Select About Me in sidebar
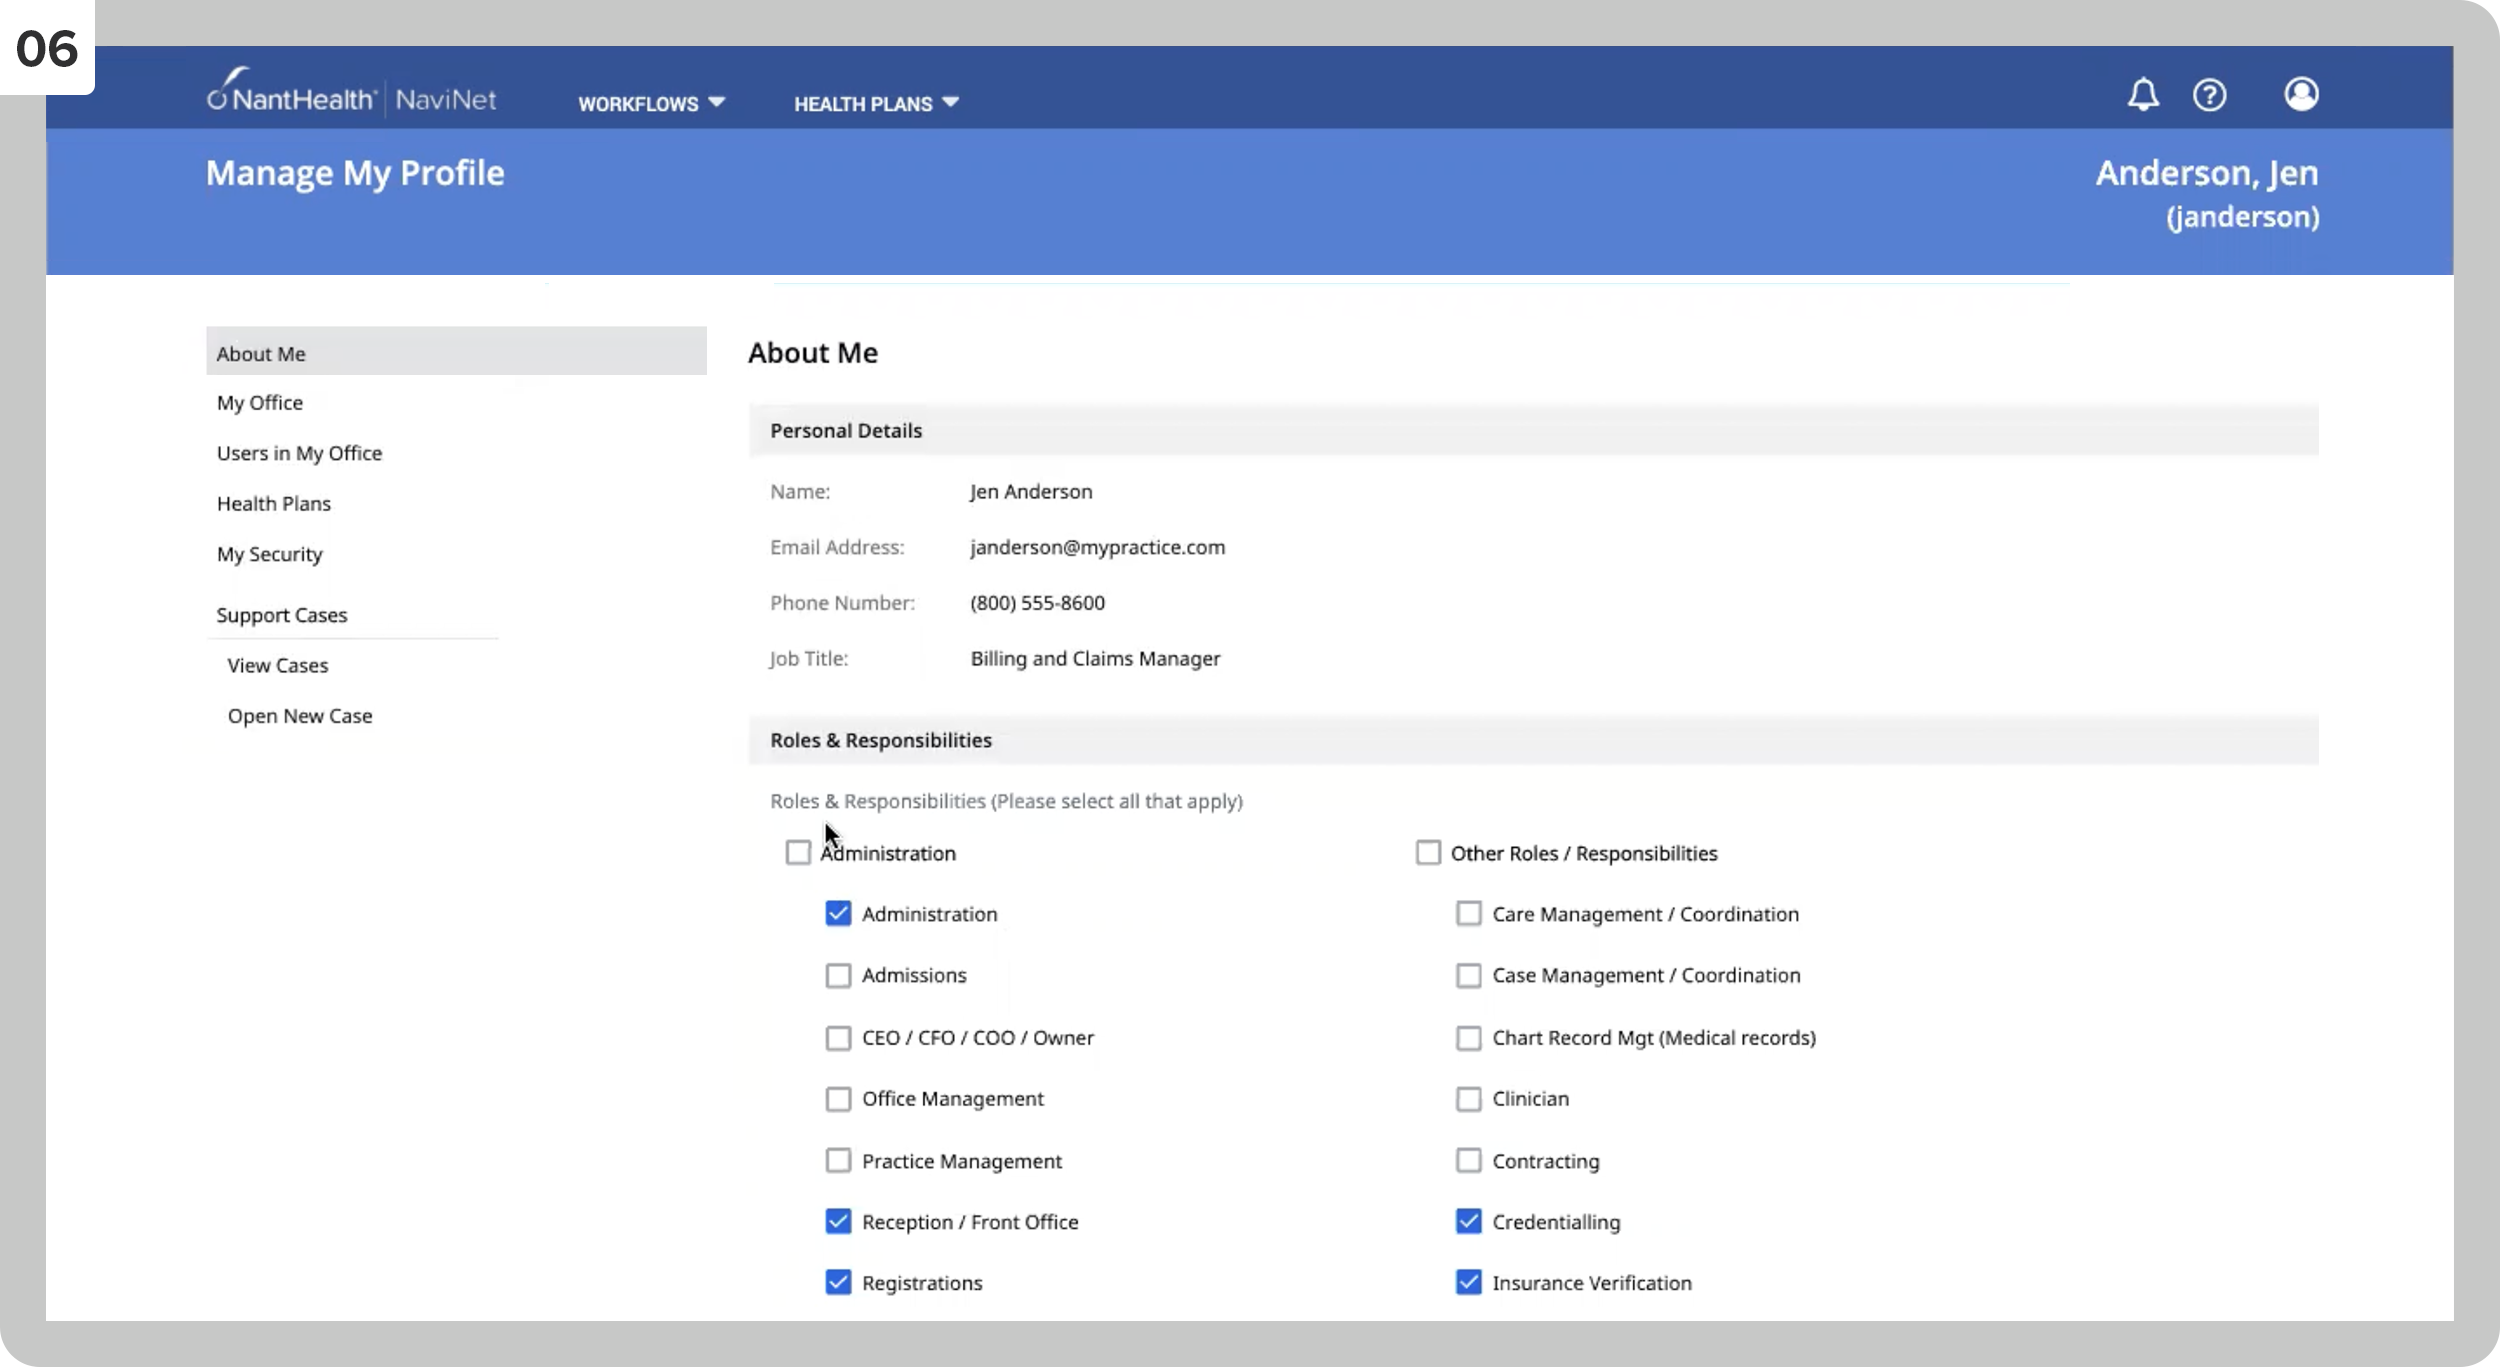2500x1367 pixels. [456, 351]
